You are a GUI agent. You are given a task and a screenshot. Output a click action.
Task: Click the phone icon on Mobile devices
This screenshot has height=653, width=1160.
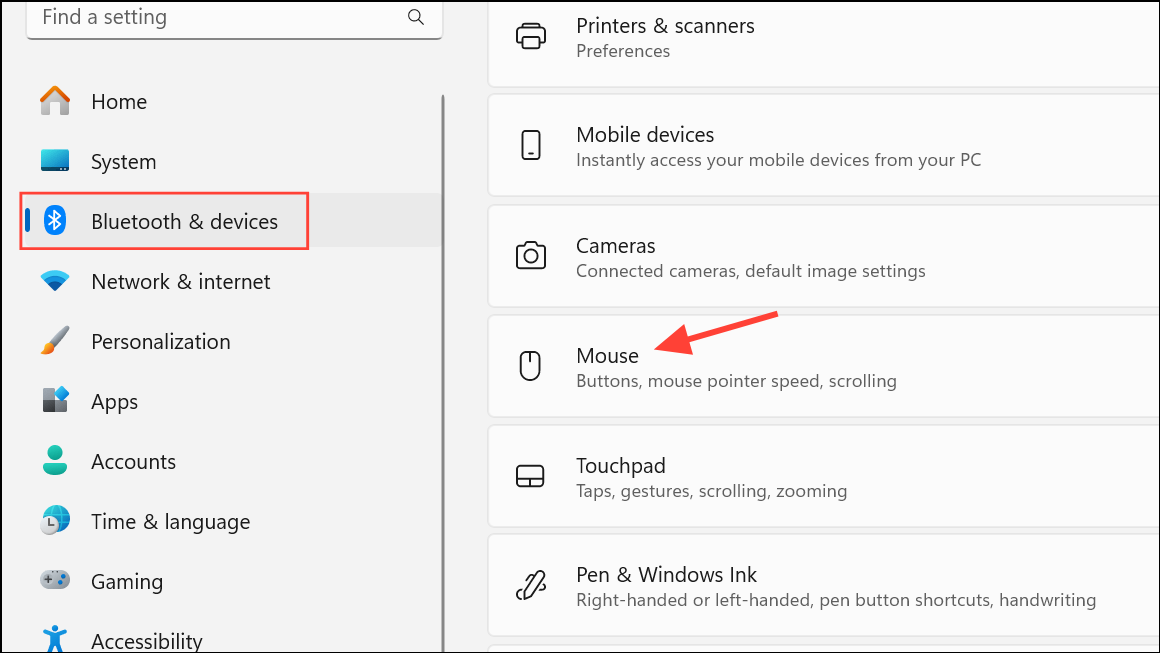click(531, 145)
